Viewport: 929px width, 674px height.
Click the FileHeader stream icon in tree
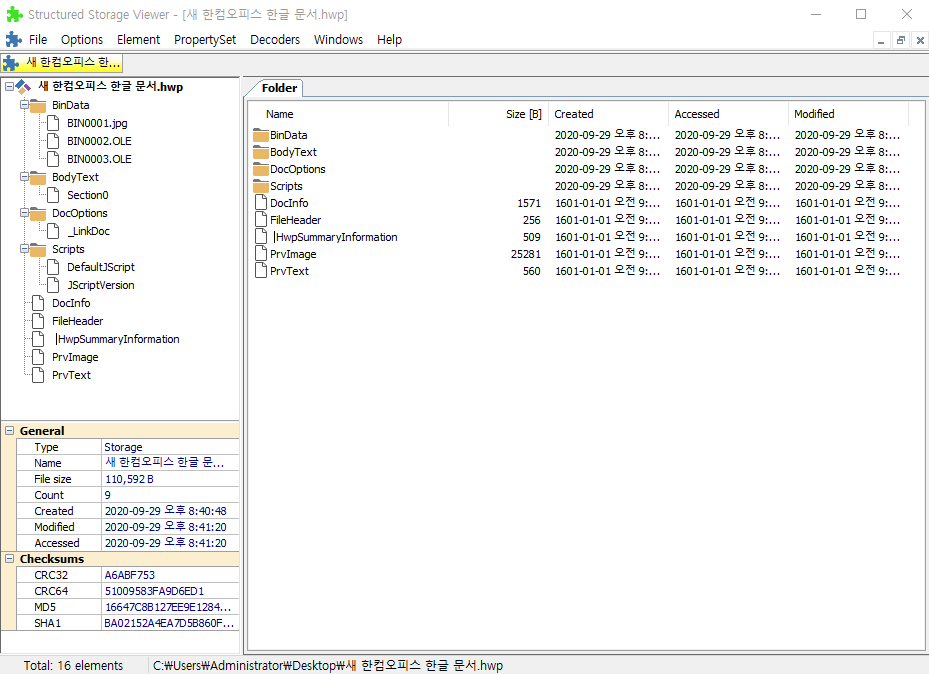(38, 321)
